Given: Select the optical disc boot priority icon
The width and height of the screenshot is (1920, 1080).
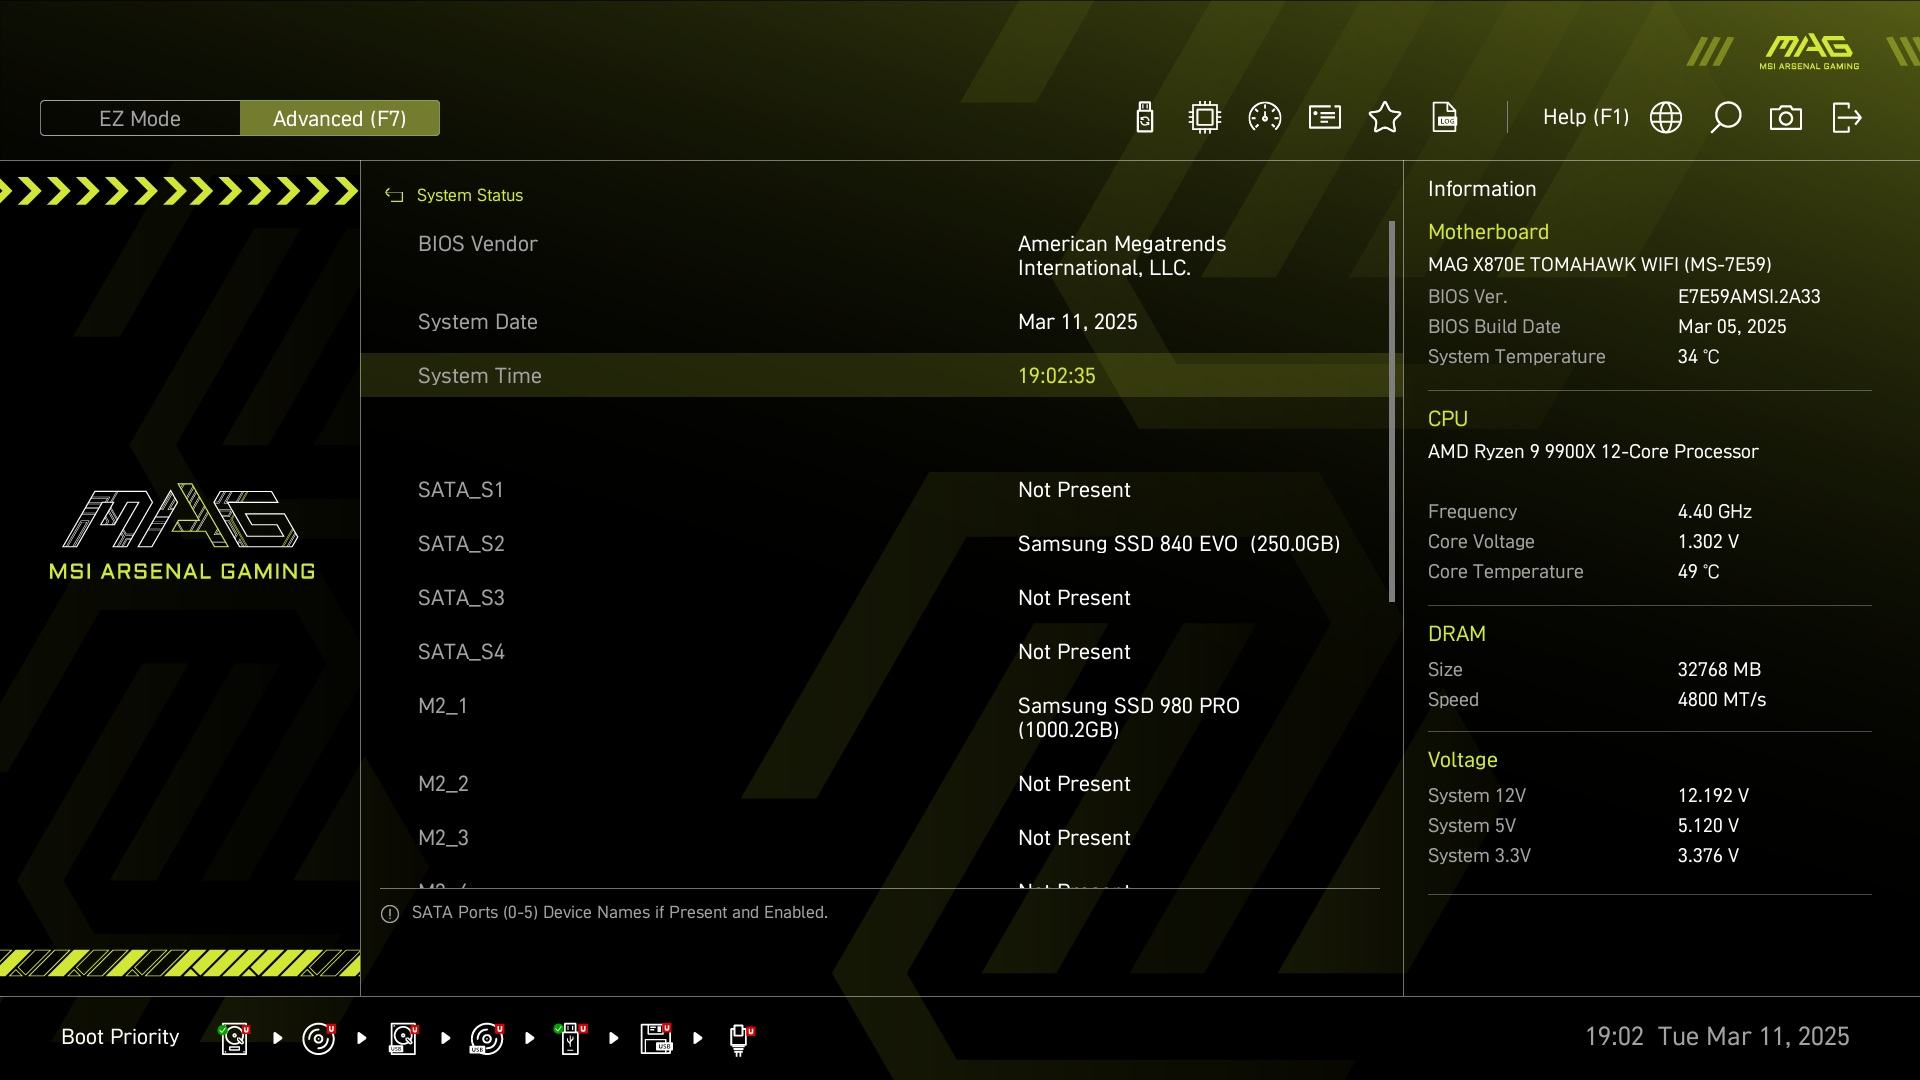Looking at the screenshot, I should [x=319, y=1038].
